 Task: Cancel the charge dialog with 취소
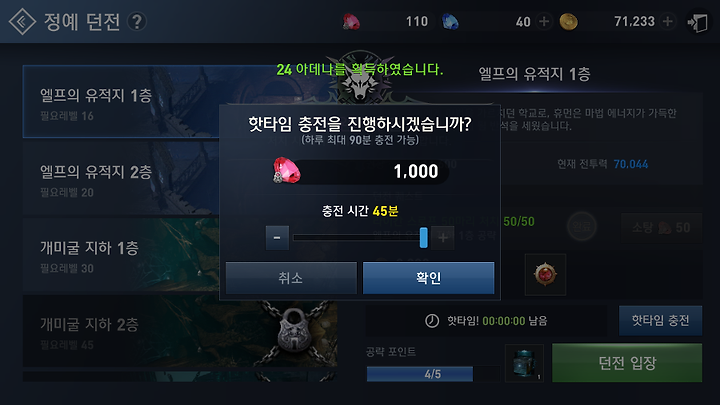click(291, 278)
